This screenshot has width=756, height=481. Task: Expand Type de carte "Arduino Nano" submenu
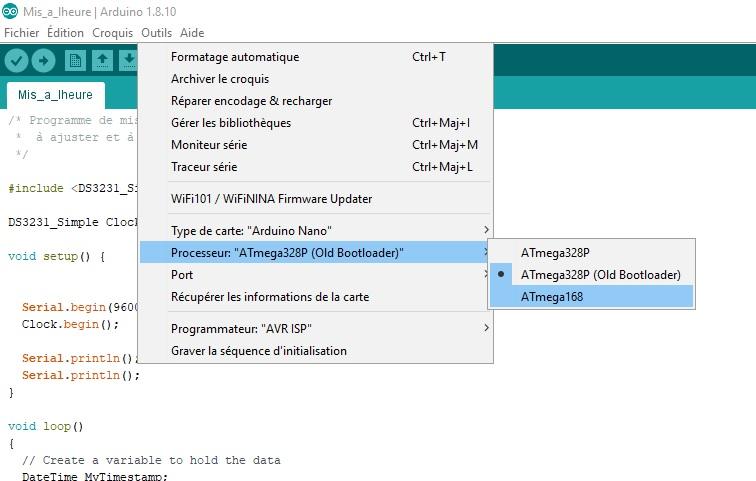tap(316, 231)
